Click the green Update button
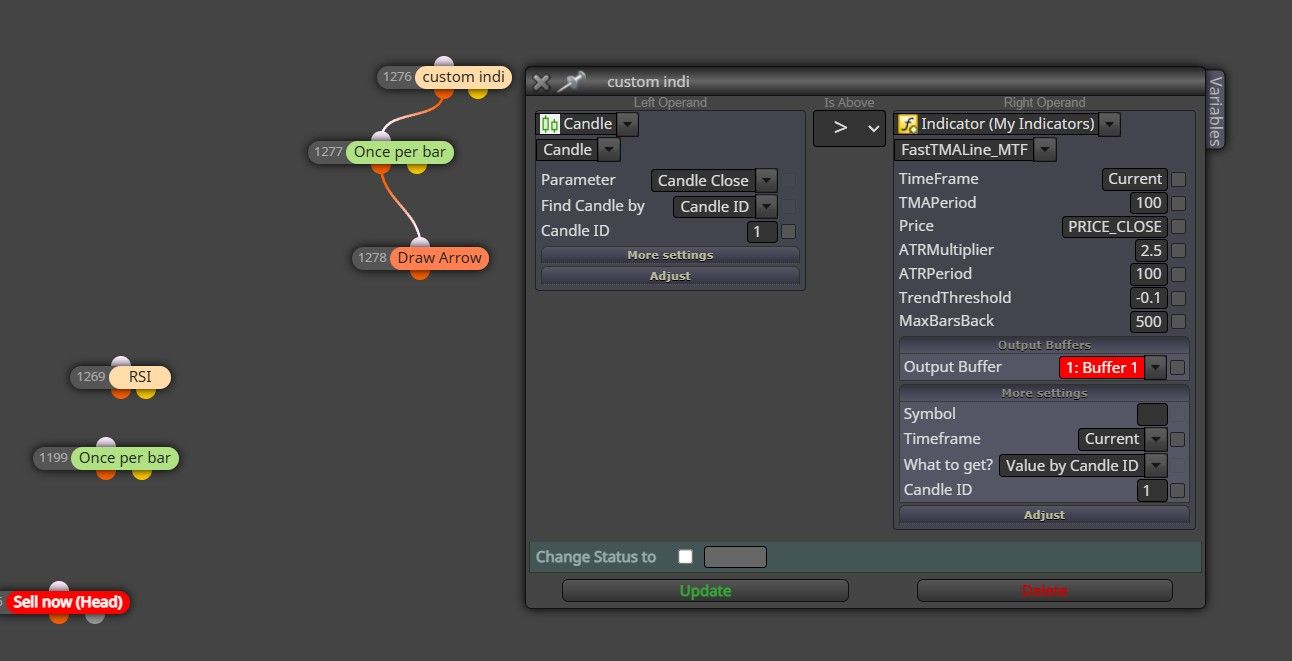The width and height of the screenshot is (1292, 661). (x=705, y=591)
